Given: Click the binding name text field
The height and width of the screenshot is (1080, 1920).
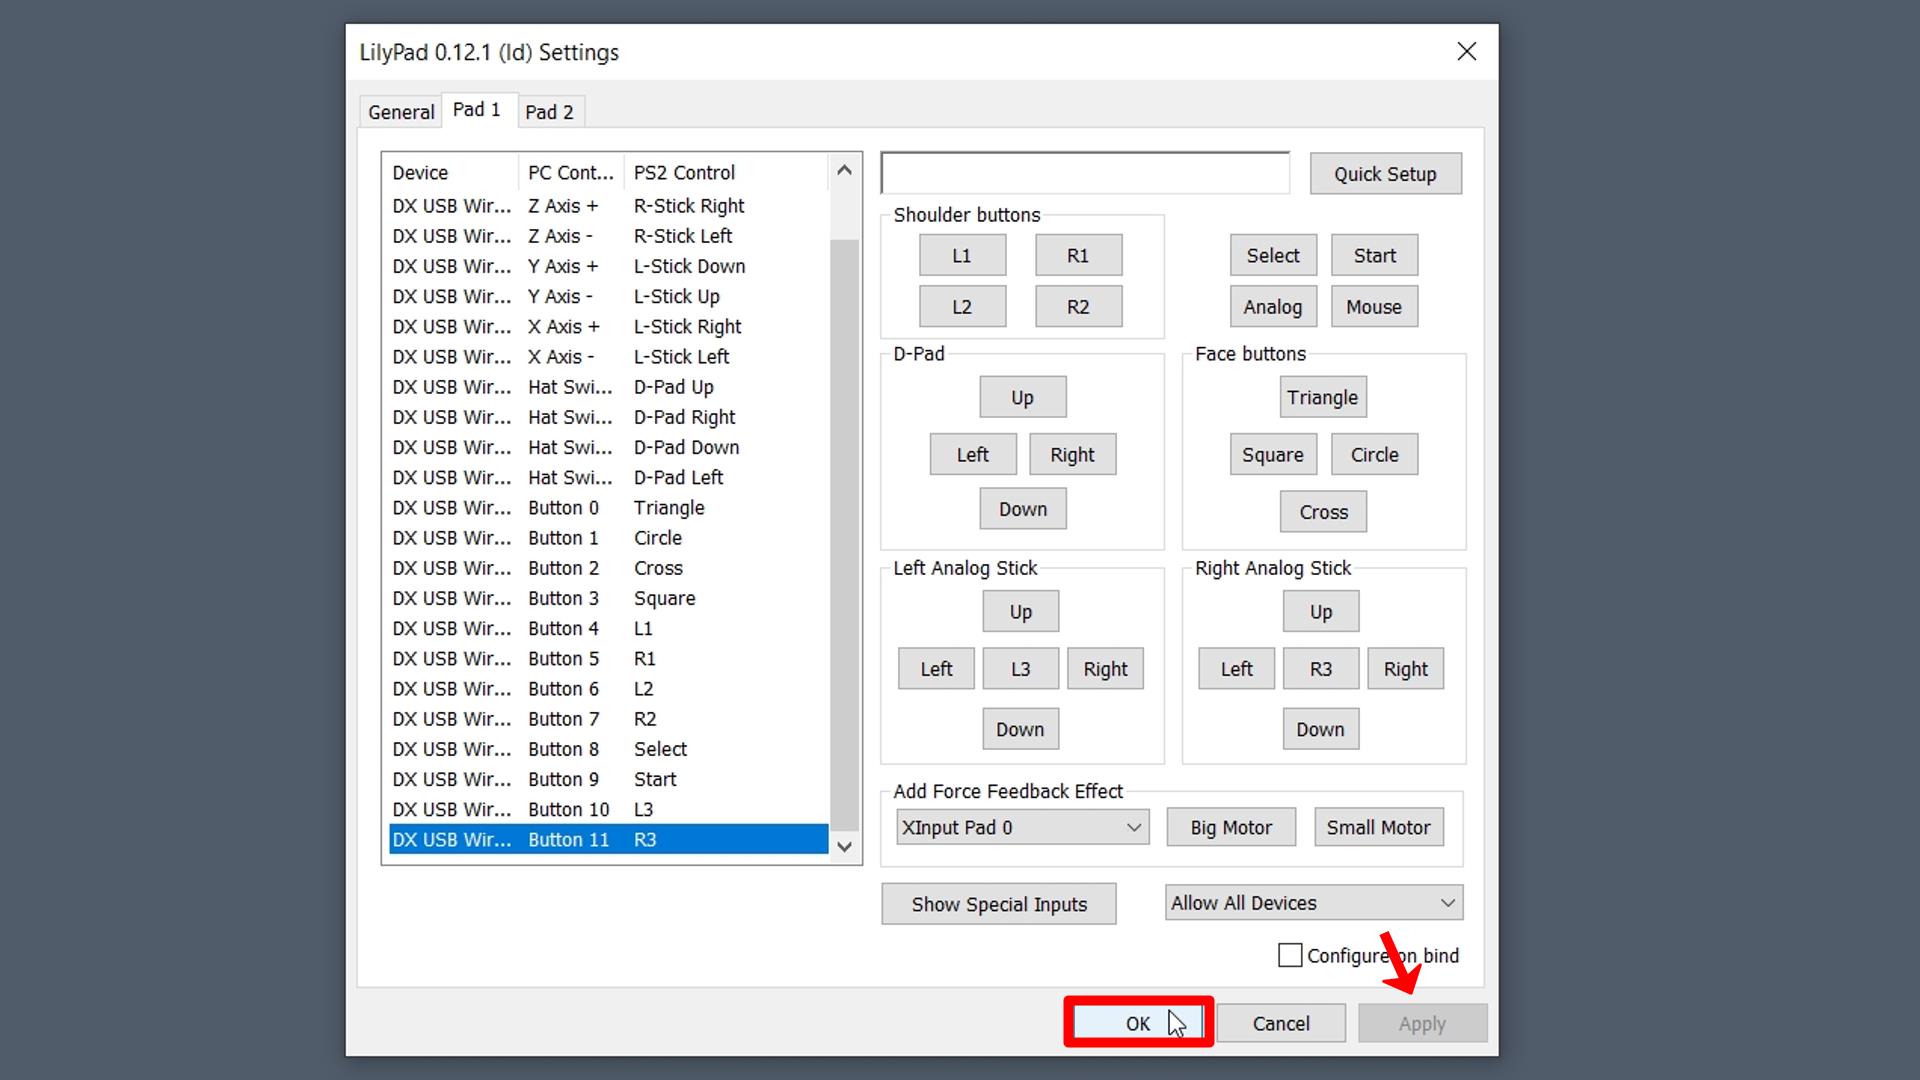Looking at the screenshot, I should click(1084, 174).
